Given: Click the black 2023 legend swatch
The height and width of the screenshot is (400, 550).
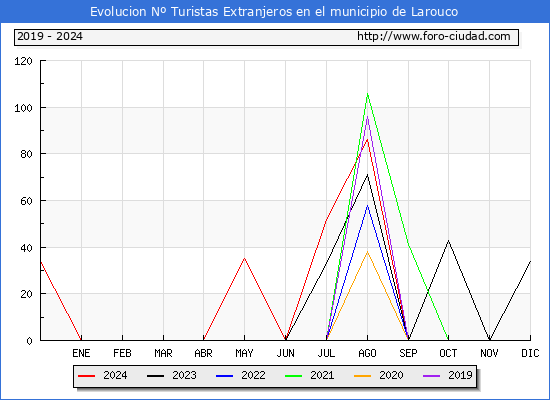Looking at the screenshot, I should 155,376.
